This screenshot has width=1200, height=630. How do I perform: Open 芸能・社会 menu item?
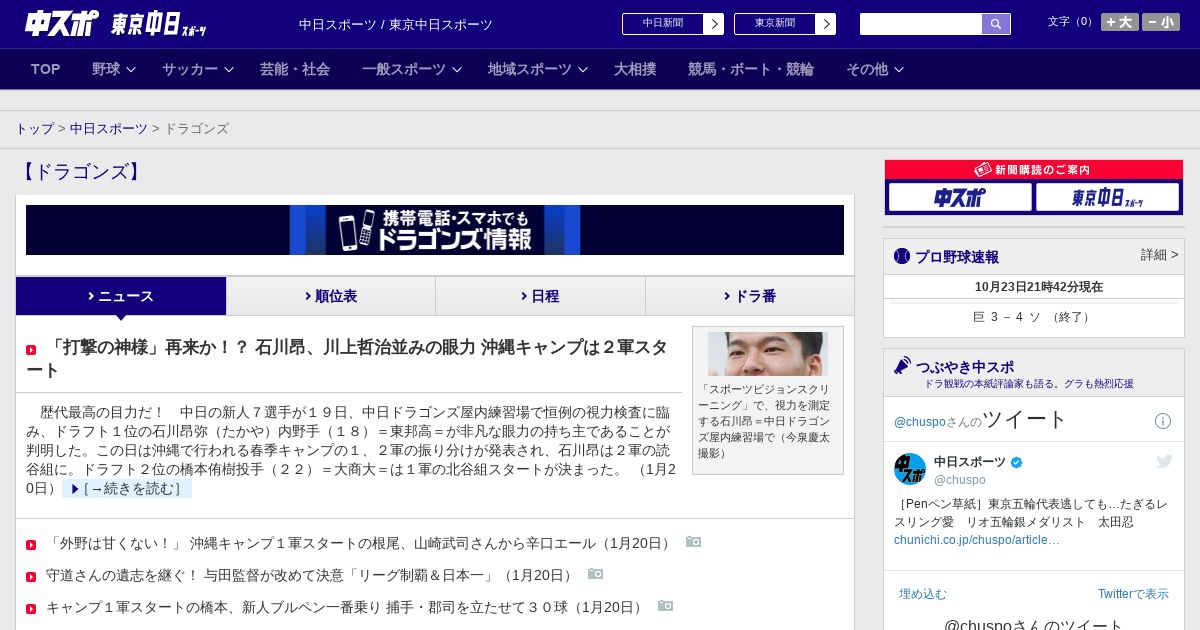295,69
